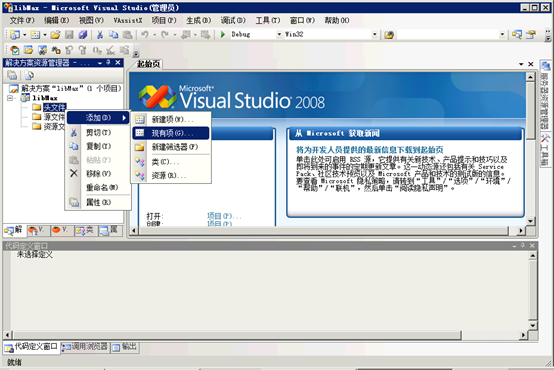Select the 头文件 folder in tree
Screen dimensions: 554x370
click(54, 107)
